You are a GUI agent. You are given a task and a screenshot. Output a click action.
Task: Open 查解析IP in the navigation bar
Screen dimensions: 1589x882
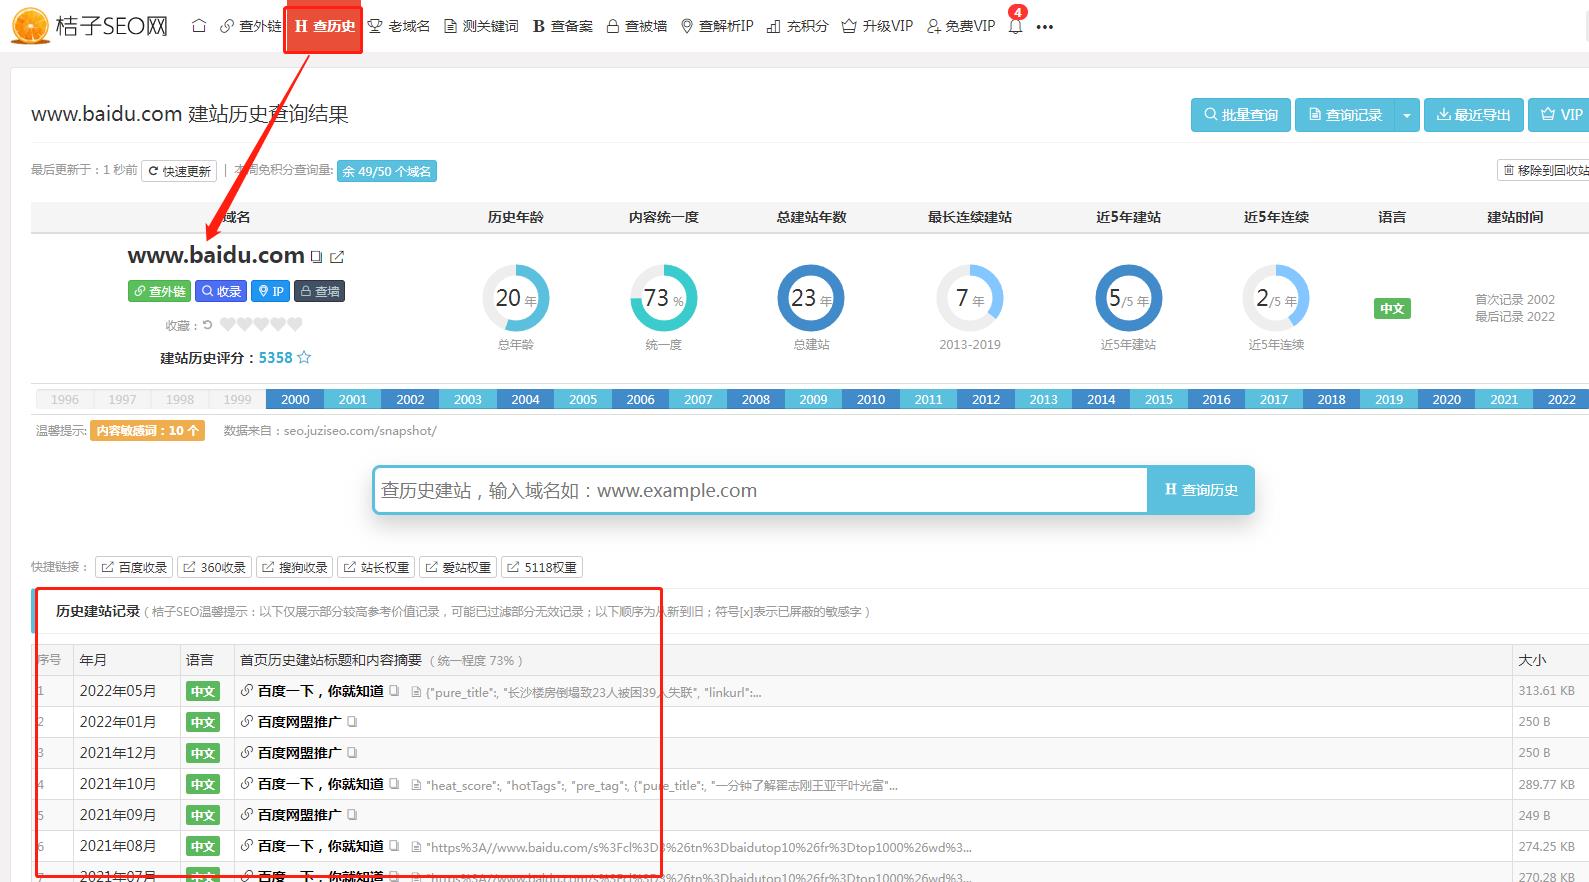tap(717, 26)
